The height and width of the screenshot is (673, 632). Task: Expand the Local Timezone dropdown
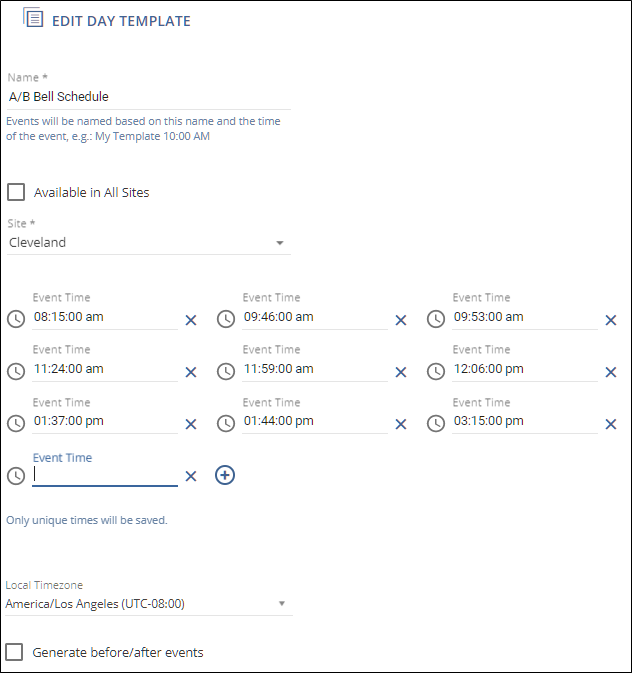coord(147,603)
